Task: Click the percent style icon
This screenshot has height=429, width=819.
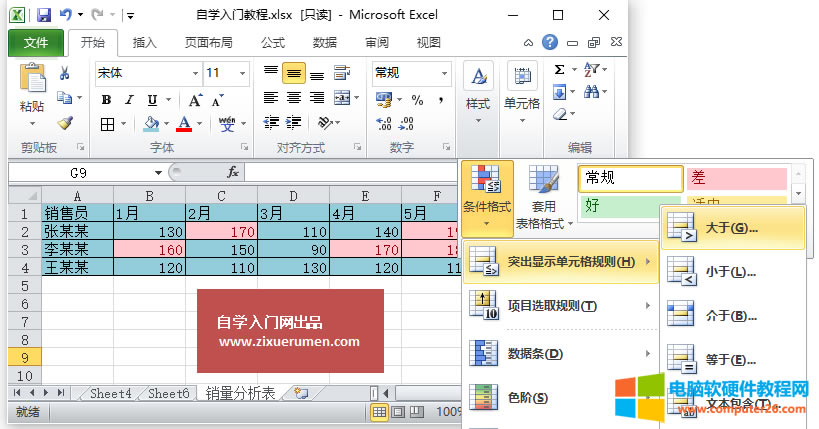Action: tap(417, 99)
